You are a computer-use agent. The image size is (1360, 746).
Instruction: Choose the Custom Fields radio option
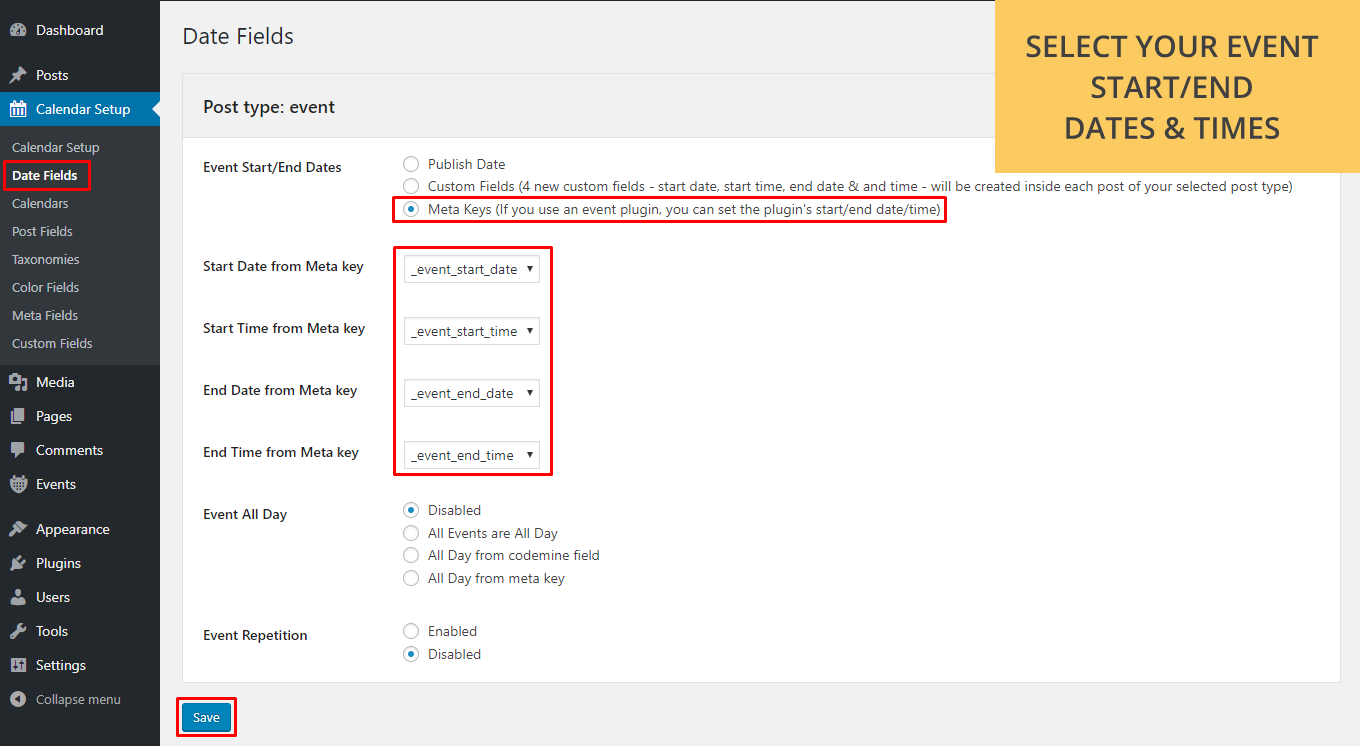tap(410, 186)
